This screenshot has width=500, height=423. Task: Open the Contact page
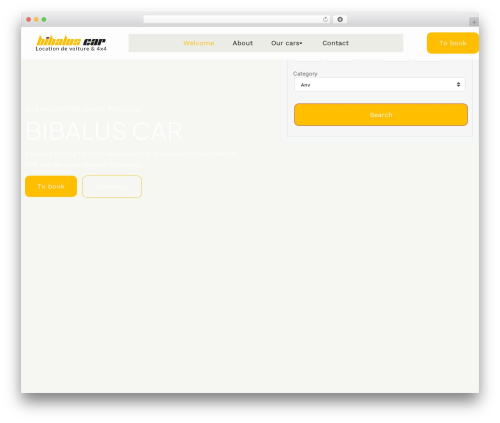coord(335,43)
